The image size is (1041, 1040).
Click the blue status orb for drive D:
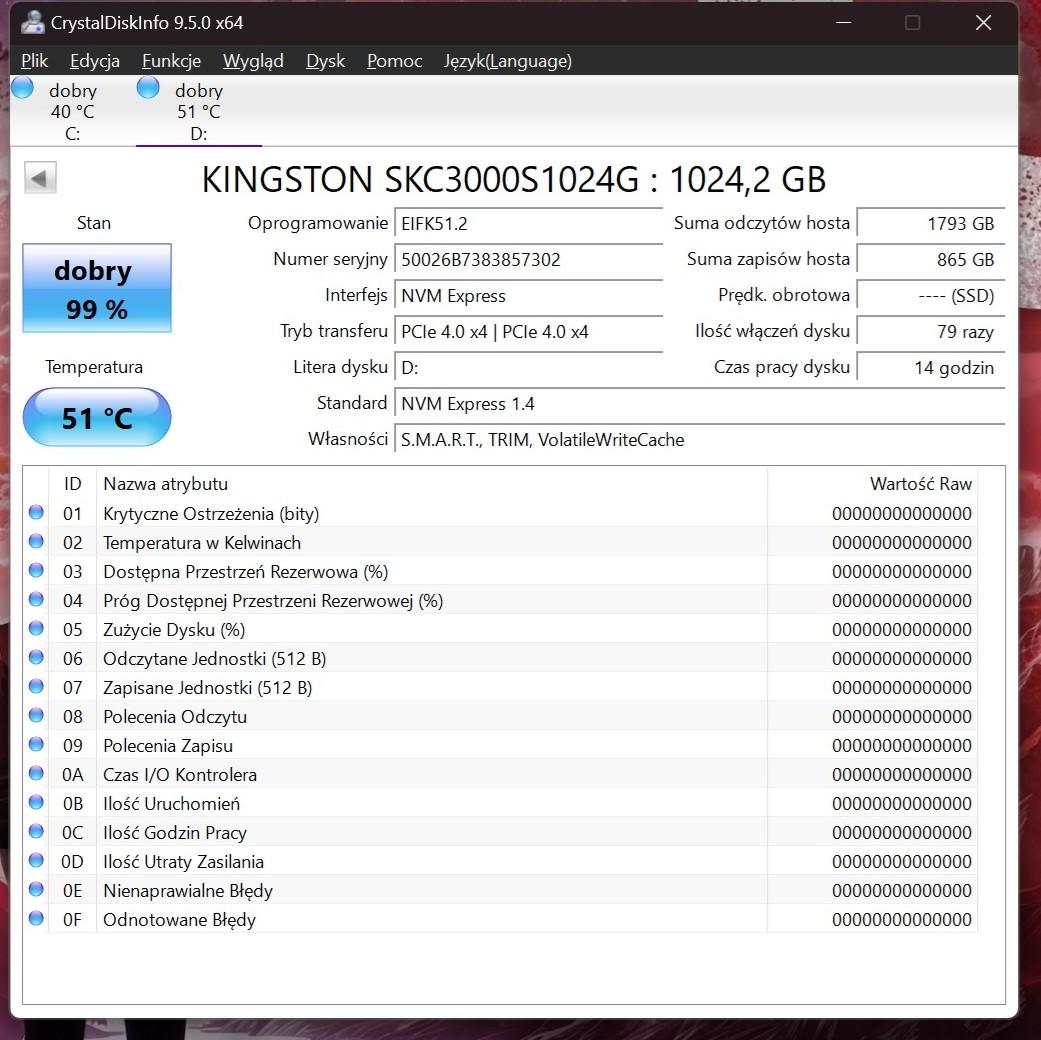click(148, 88)
